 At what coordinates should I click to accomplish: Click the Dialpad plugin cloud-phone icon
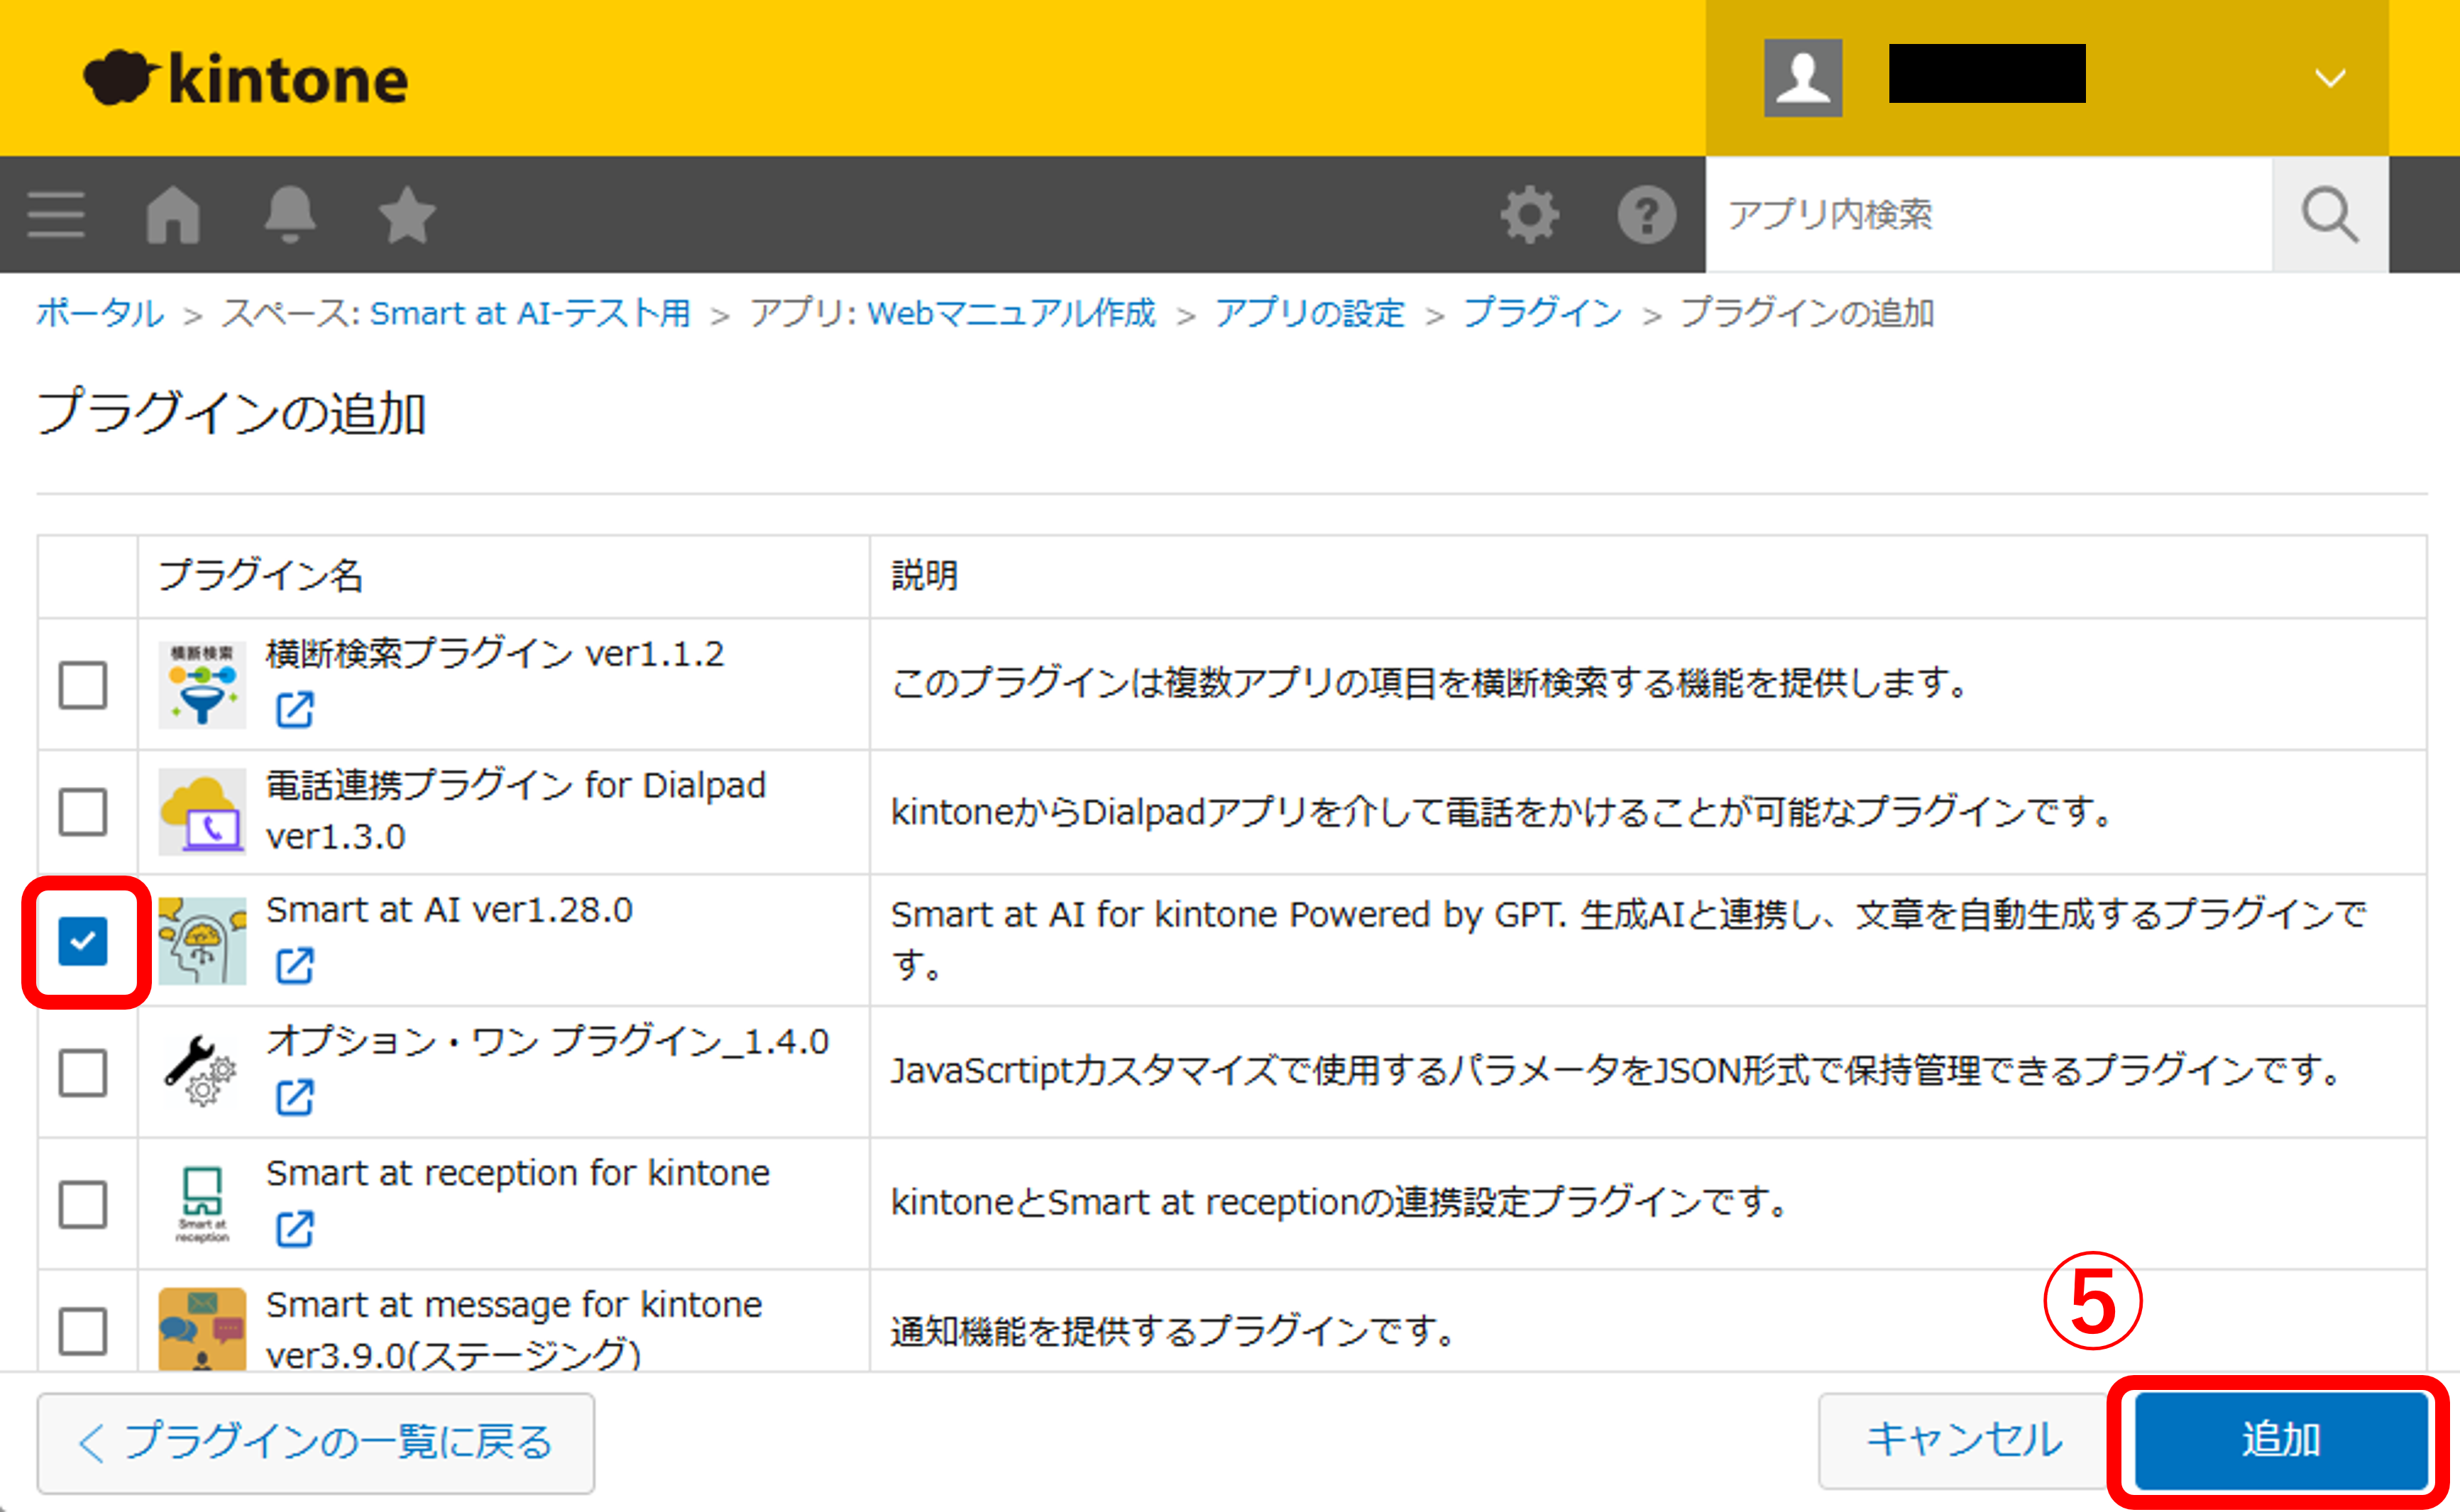[202, 811]
